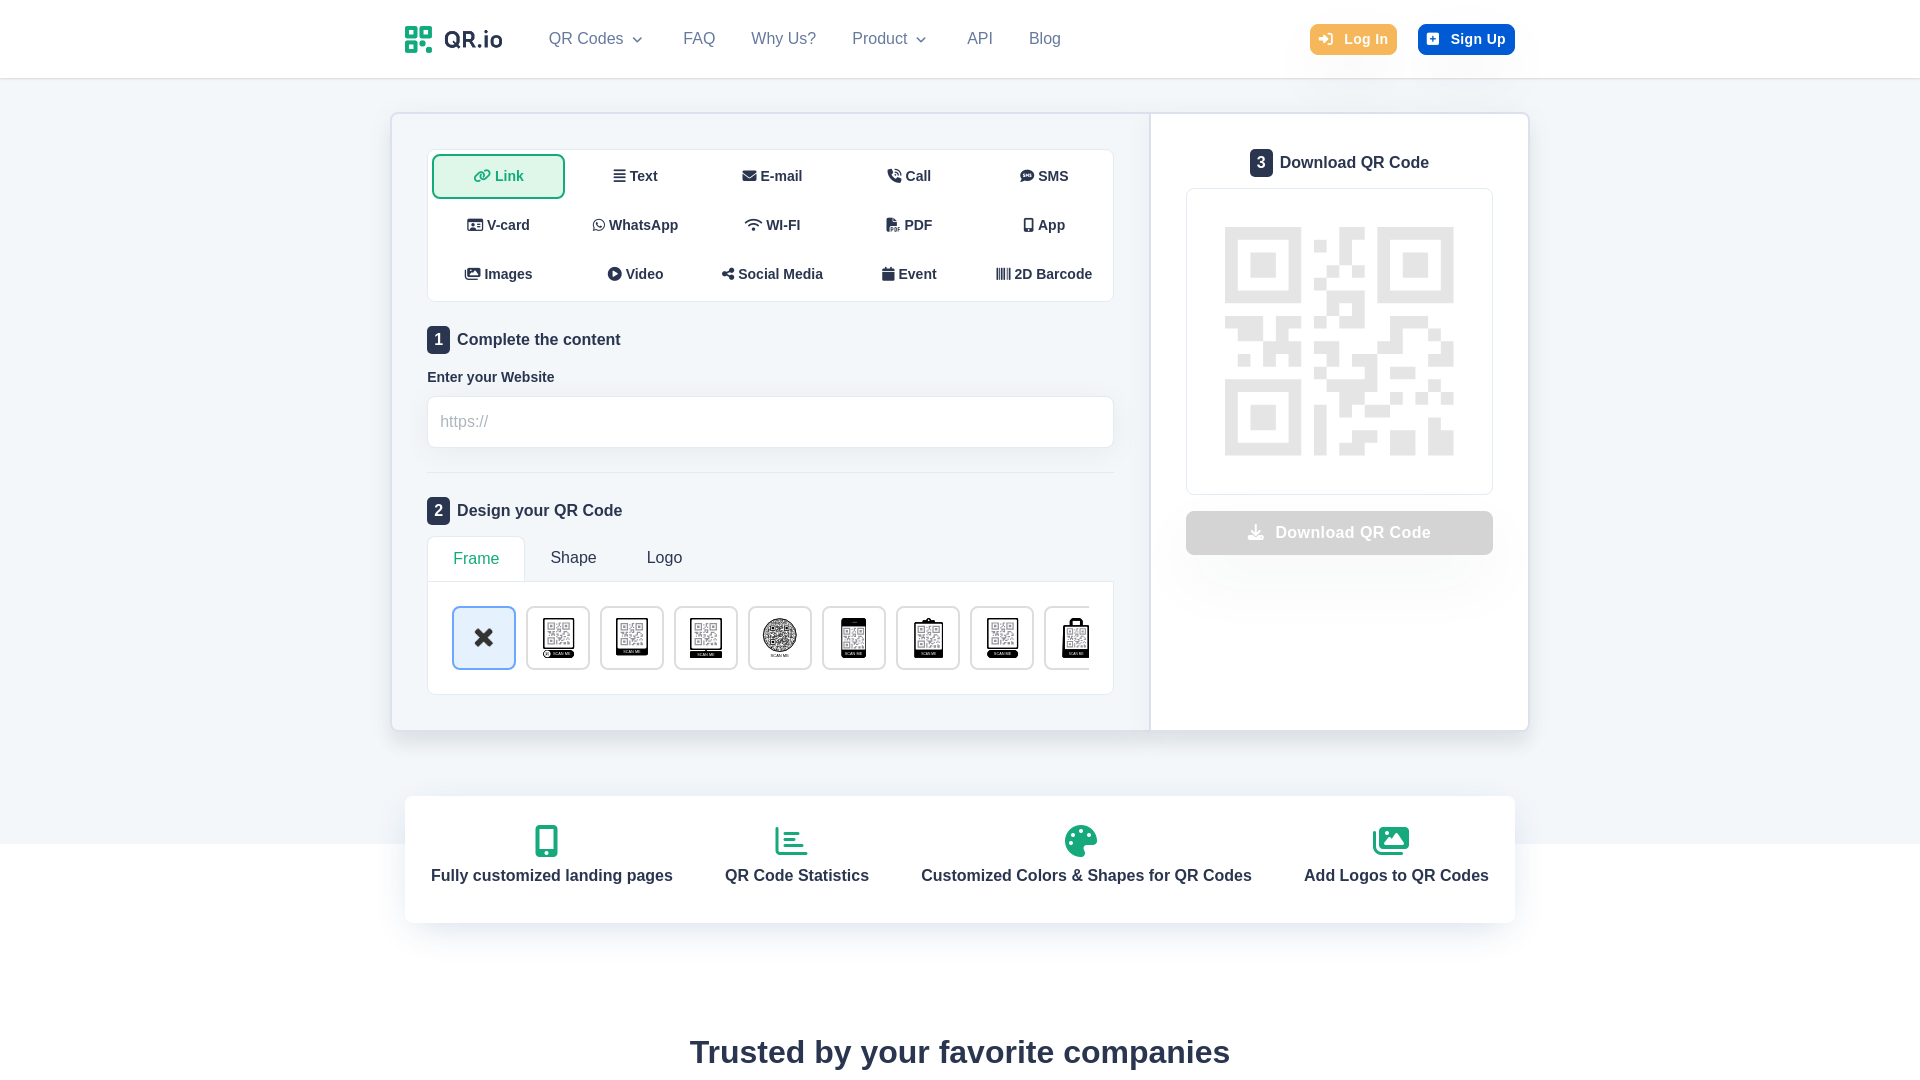Click the QR code preview image
Viewport: 1920px width, 1080px height.
(1339, 341)
